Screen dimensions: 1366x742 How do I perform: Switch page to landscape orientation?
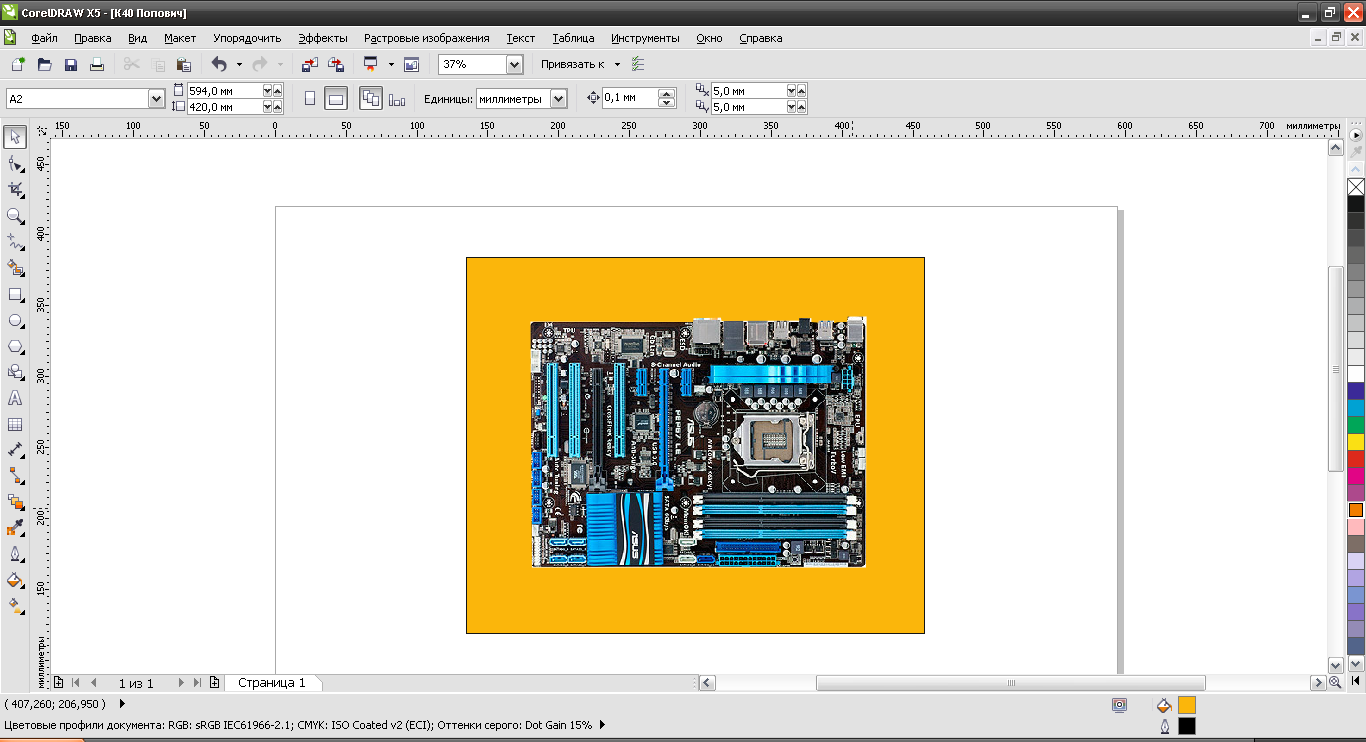click(336, 99)
